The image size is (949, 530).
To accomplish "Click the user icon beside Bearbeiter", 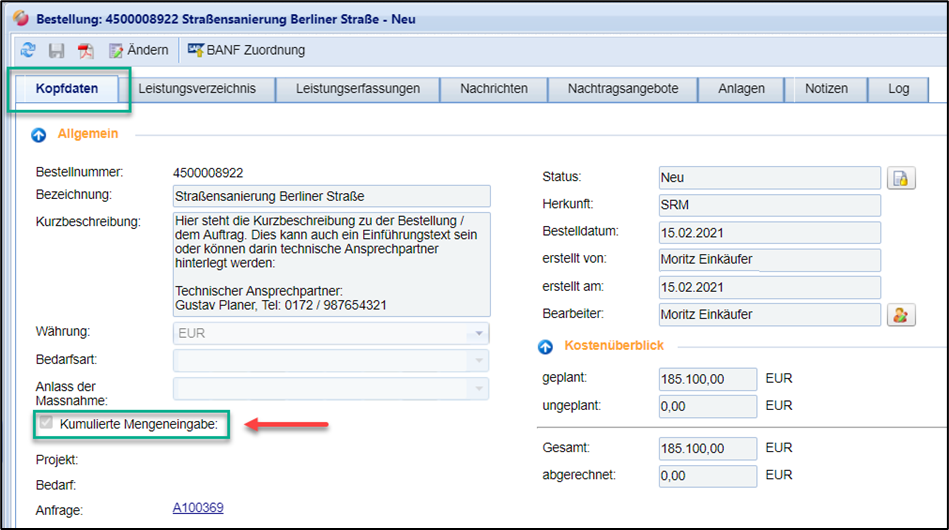I will point(901,315).
